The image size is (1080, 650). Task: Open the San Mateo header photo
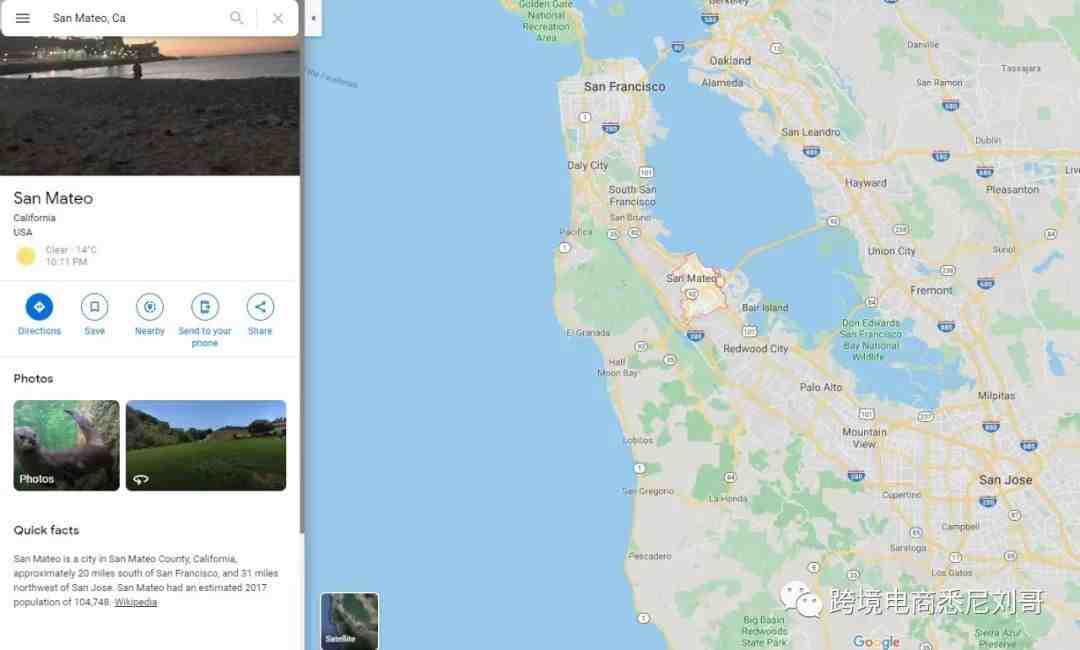[x=150, y=106]
